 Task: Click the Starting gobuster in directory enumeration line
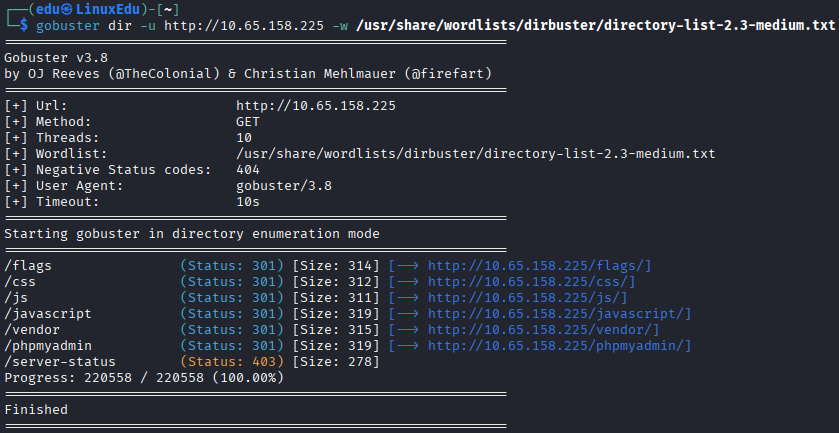pos(192,234)
